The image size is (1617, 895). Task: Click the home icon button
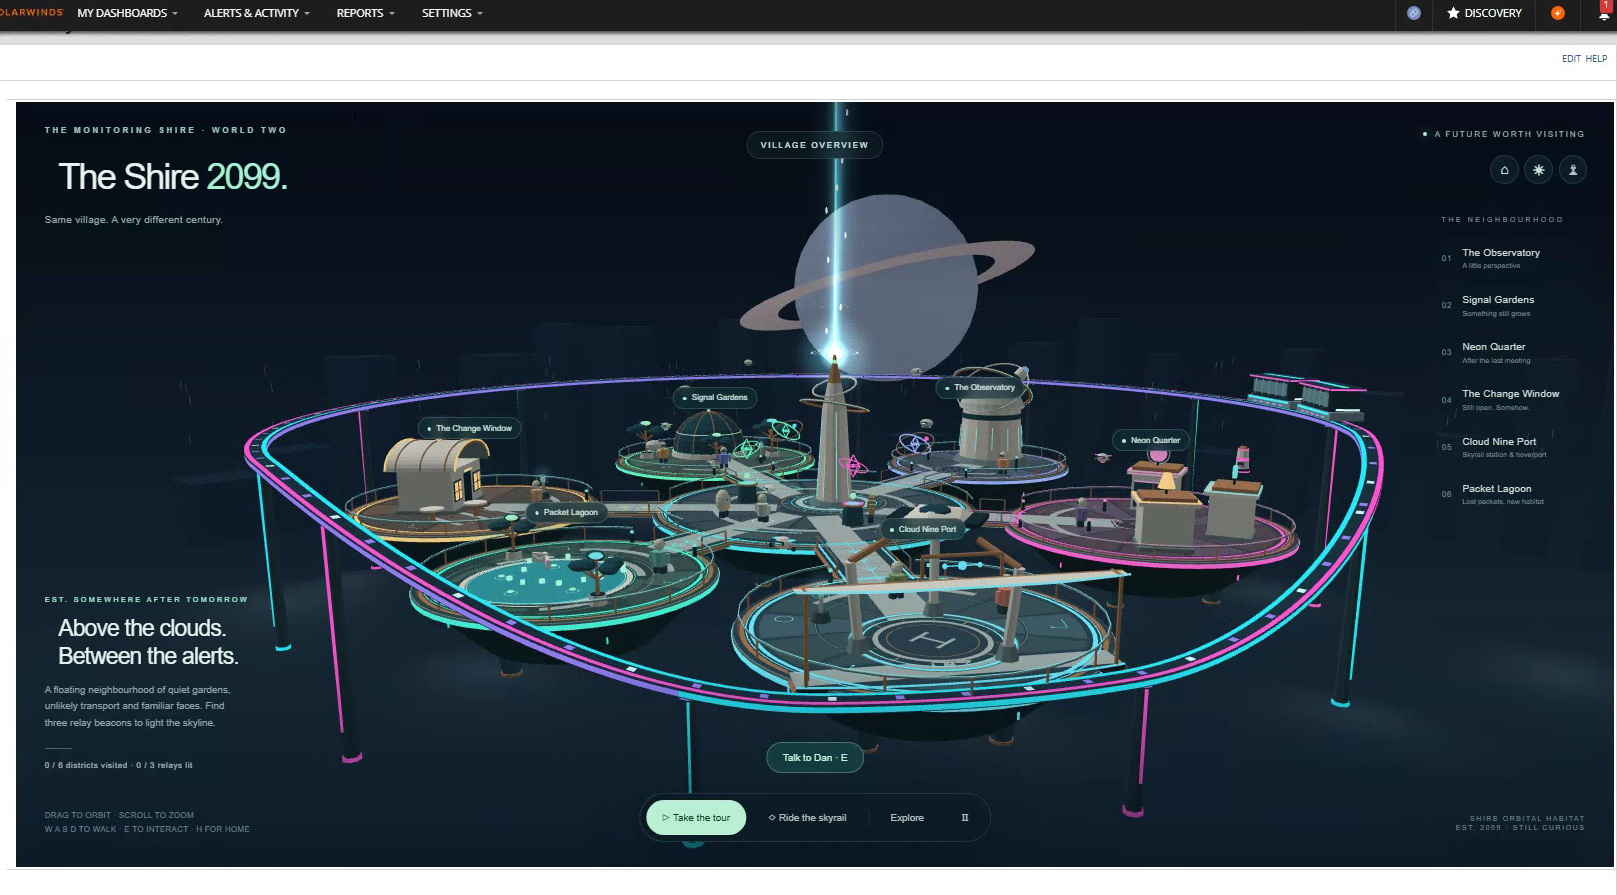coord(1504,170)
